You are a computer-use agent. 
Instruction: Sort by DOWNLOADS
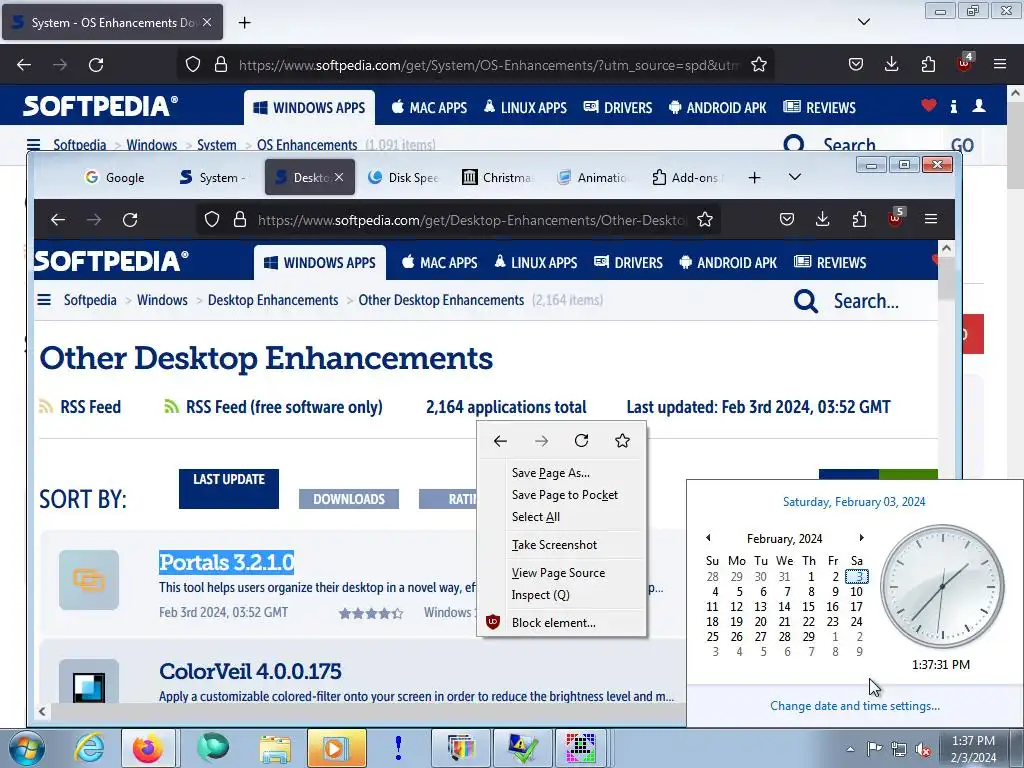coord(349,499)
